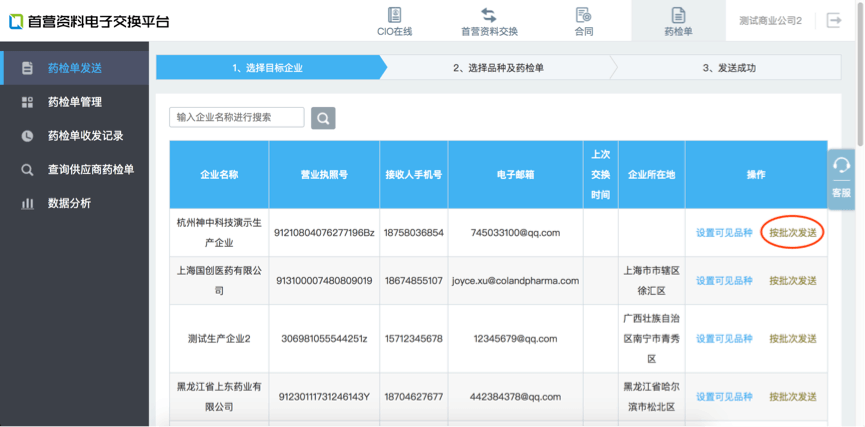Click the search magnifier button
This screenshot has height=427, width=865.
click(x=323, y=118)
